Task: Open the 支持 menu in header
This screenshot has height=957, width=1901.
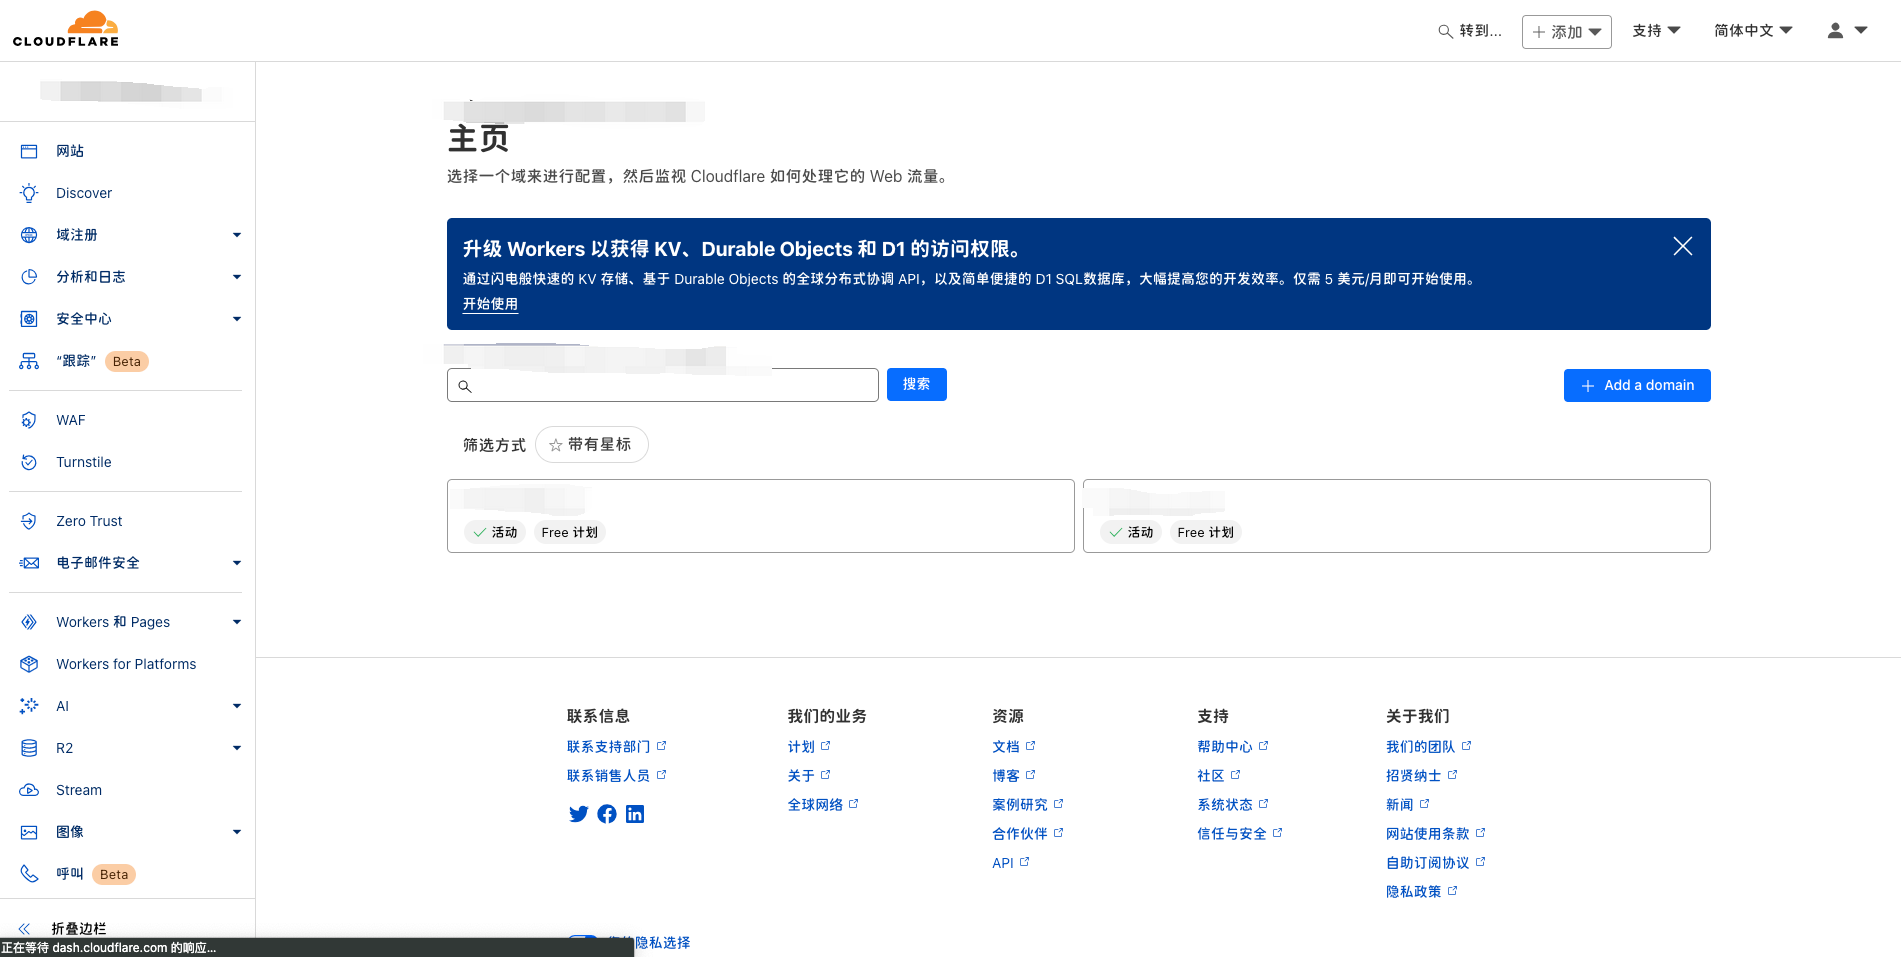Action: click(x=1655, y=31)
